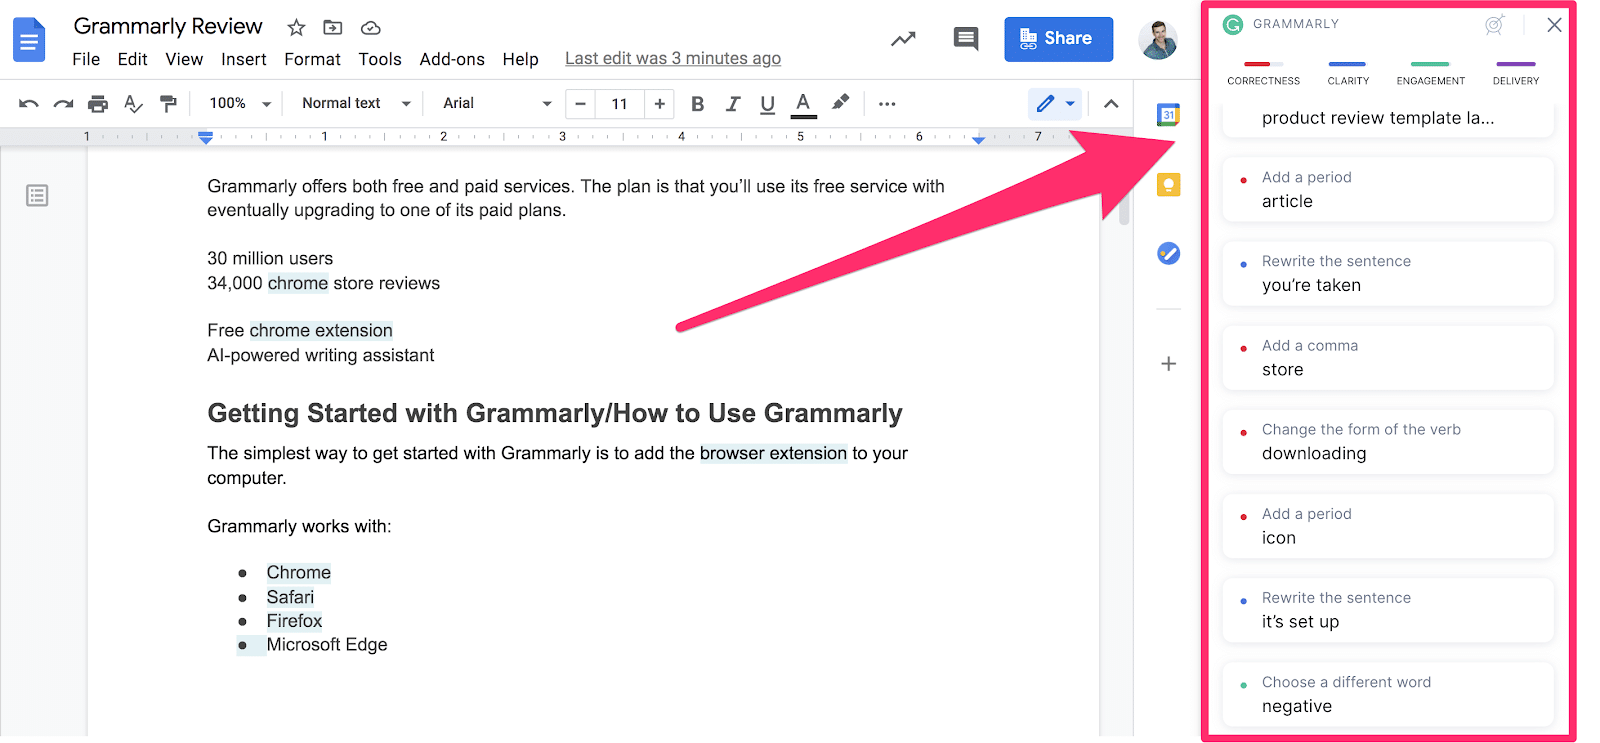Open the Insert menu
1600x743 pixels.
point(244,59)
